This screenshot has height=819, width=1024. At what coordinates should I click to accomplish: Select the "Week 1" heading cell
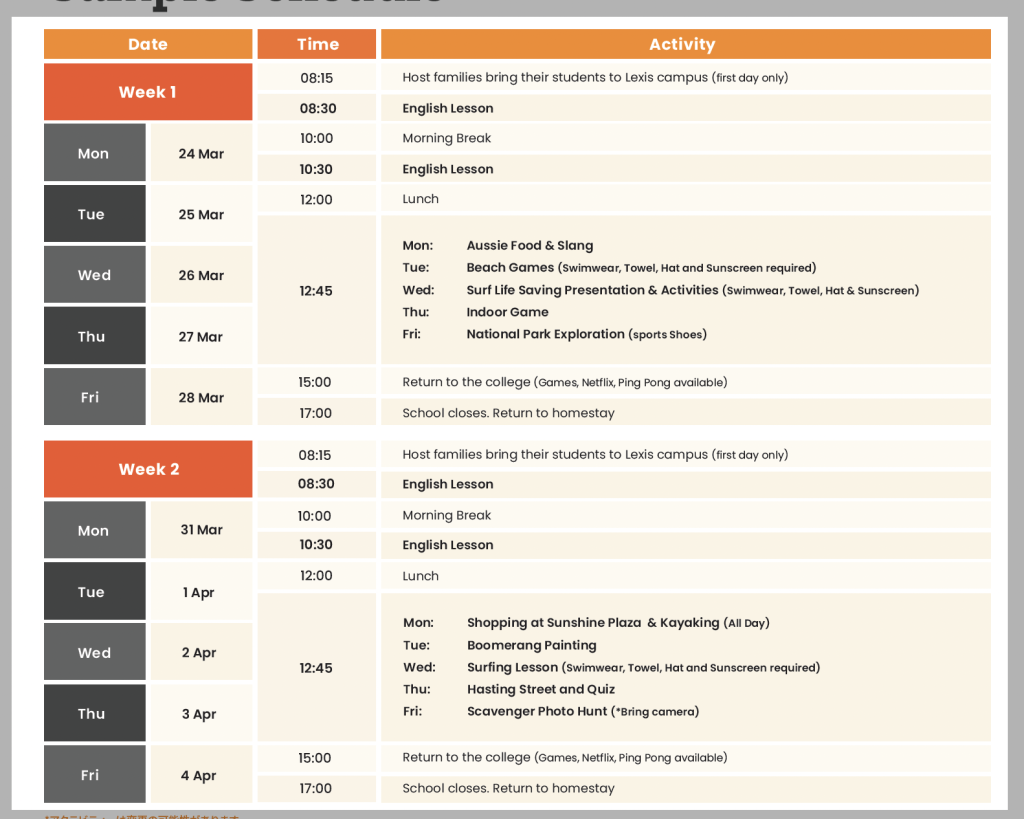[148, 91]
